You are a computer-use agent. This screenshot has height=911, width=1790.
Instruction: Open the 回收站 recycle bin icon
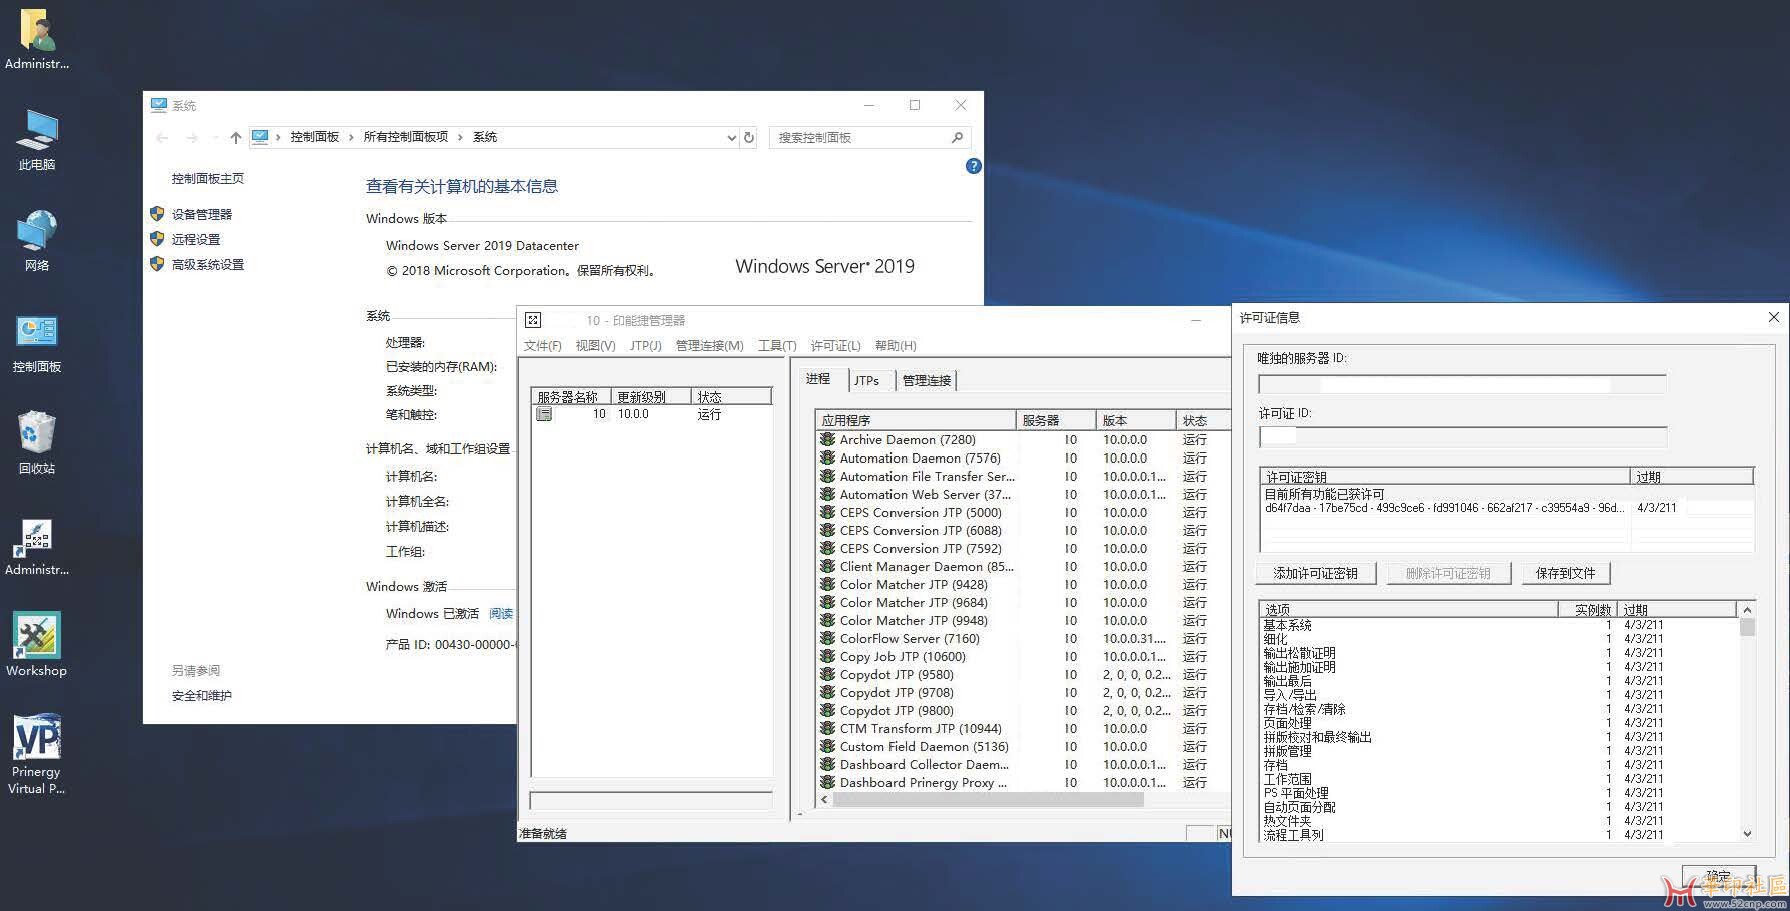pos(37,442)
